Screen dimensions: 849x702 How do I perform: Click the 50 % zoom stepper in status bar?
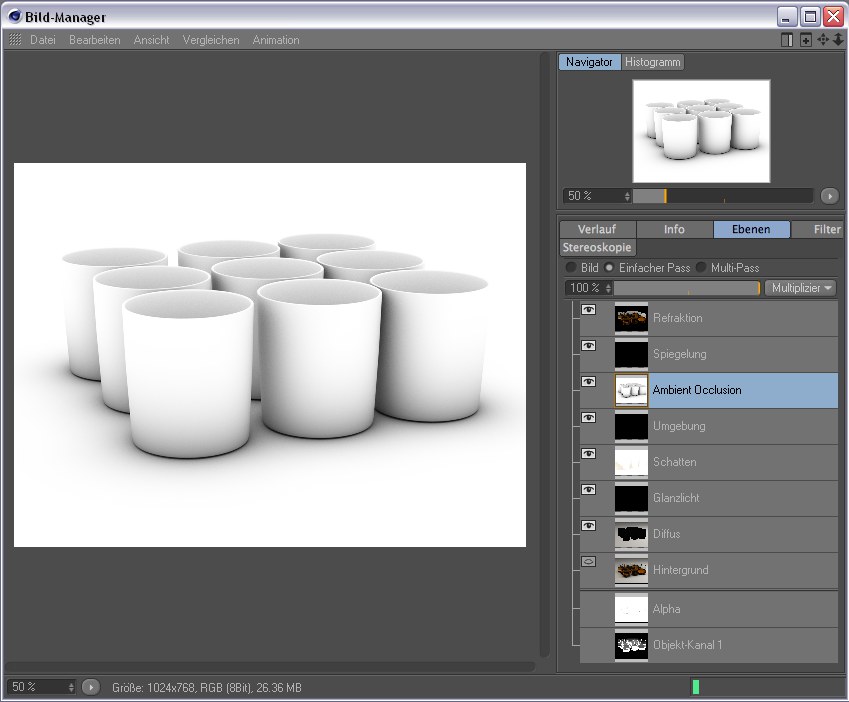click(x=70, y=687)
